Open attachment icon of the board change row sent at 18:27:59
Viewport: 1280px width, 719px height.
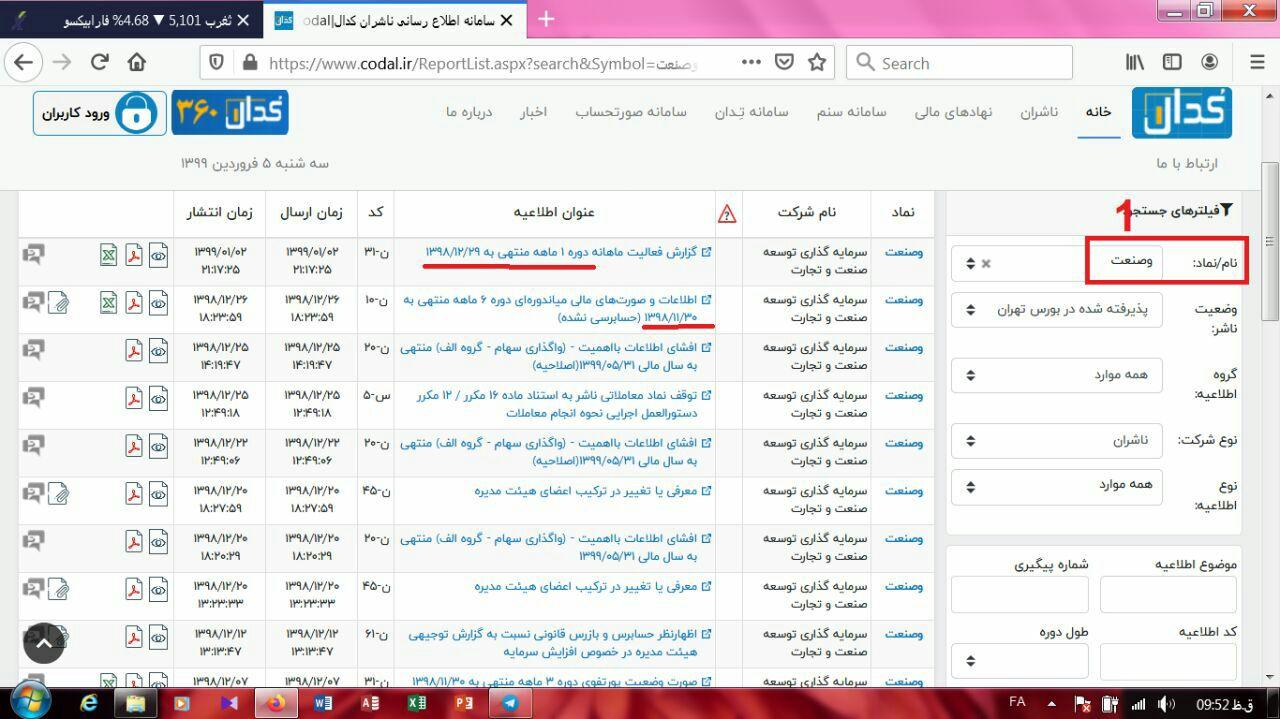tap(58, 493)
